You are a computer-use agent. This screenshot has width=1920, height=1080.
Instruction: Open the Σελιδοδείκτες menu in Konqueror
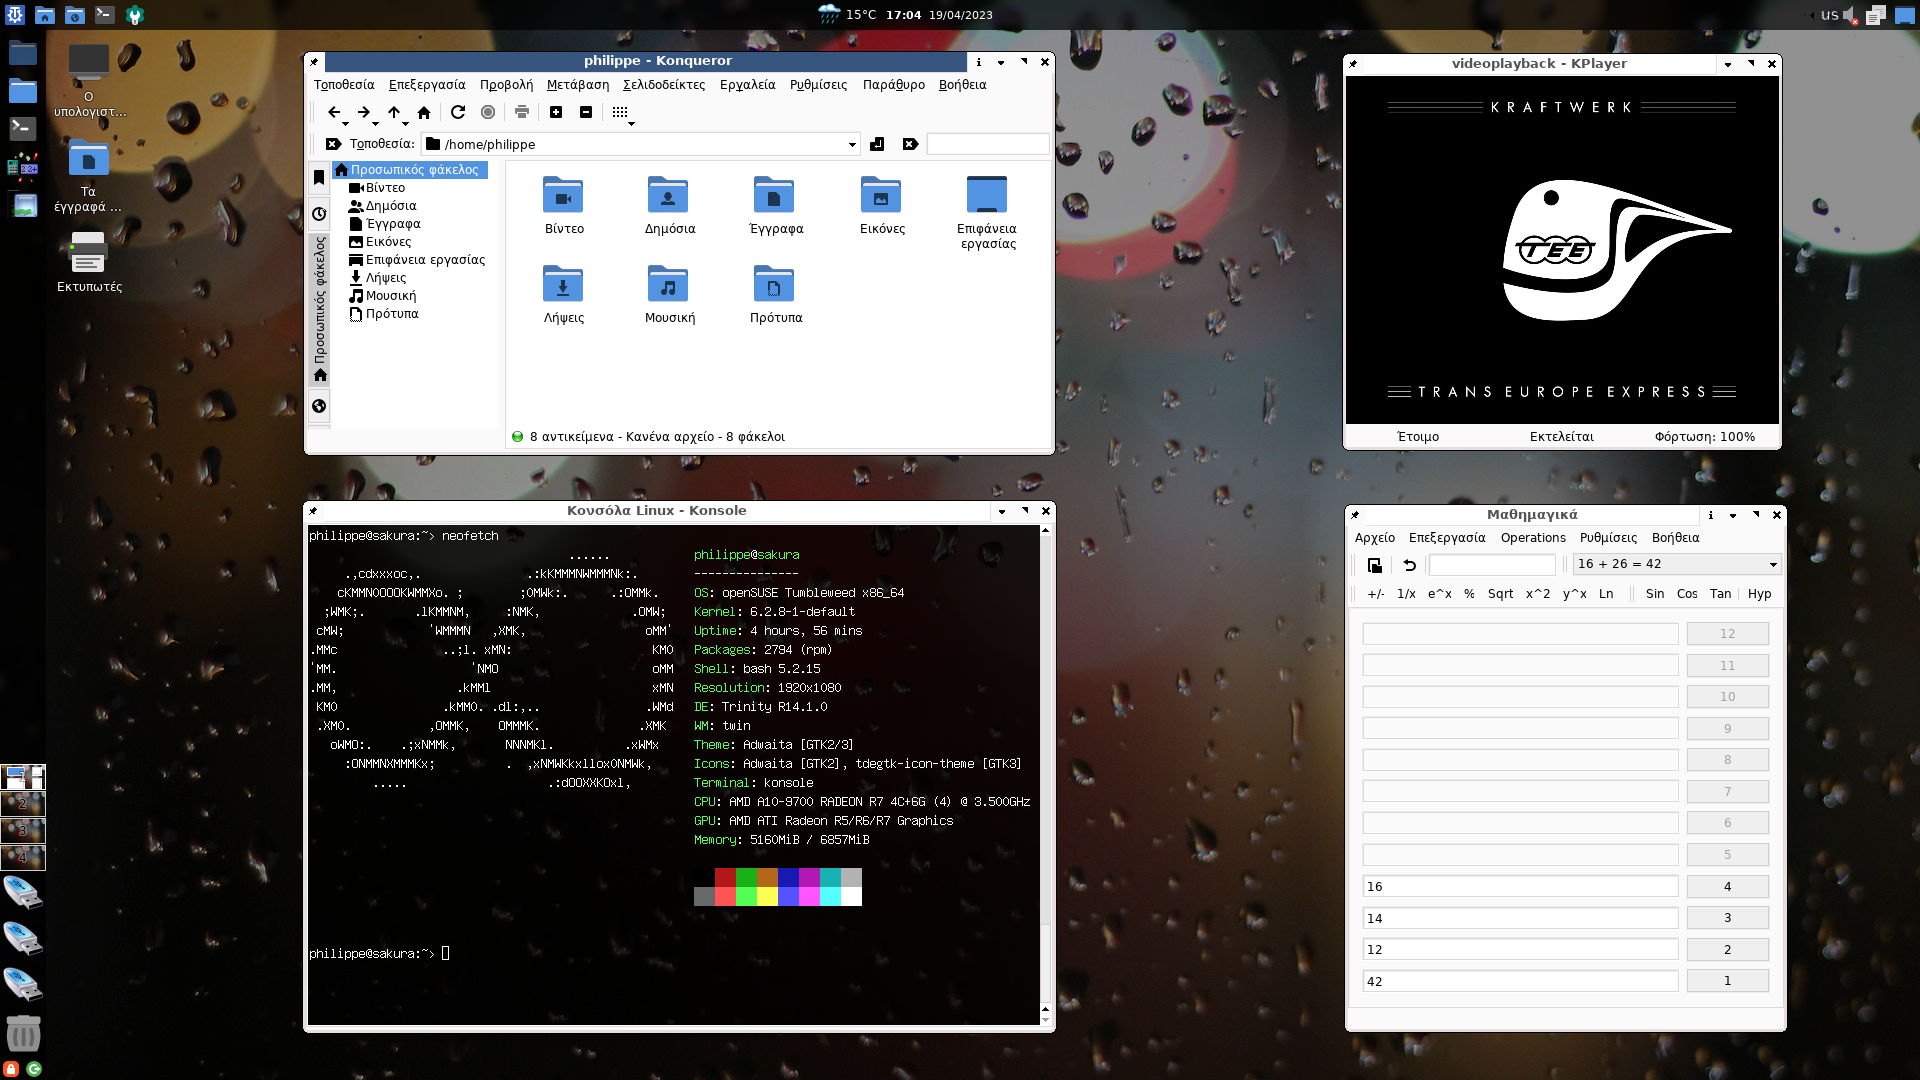tap(664, 85)
